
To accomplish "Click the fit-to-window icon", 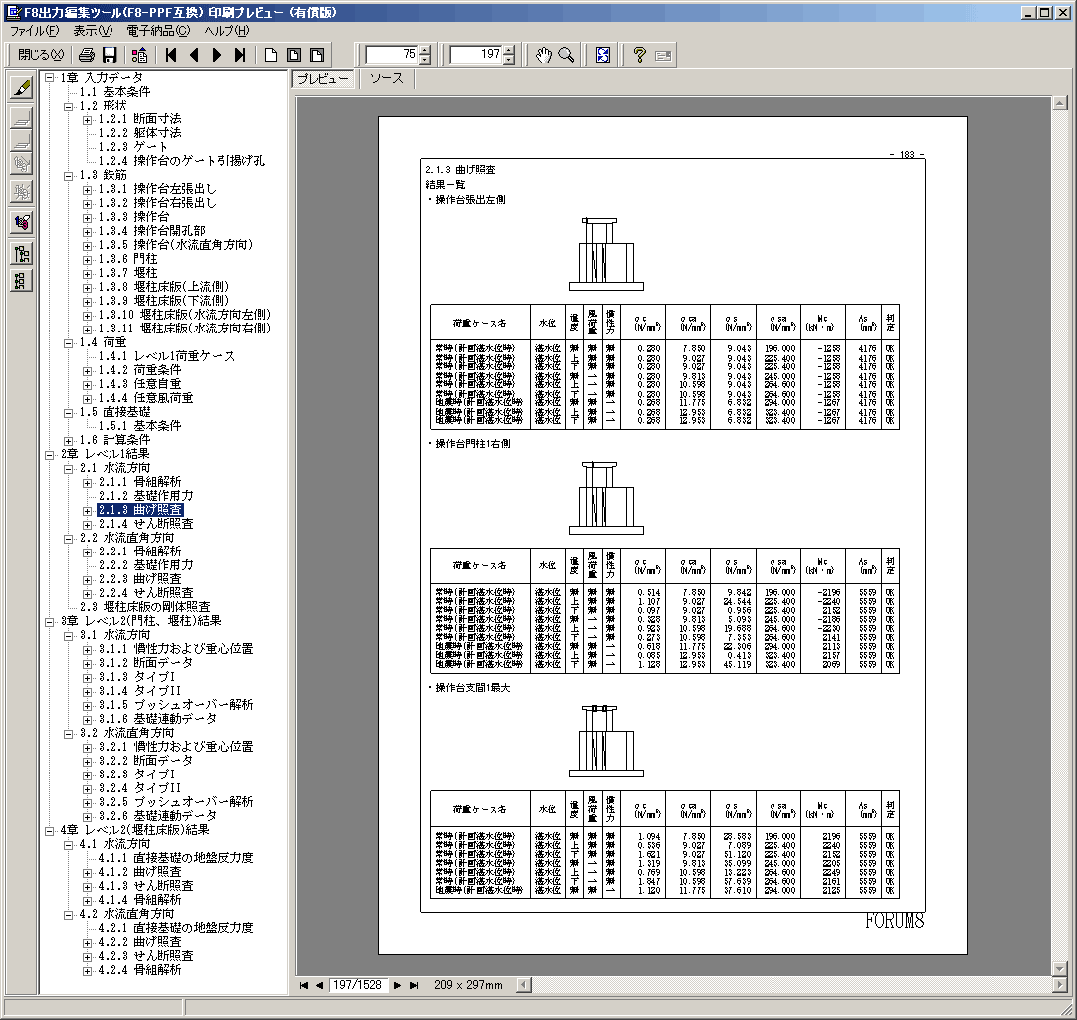I will 602,55.
